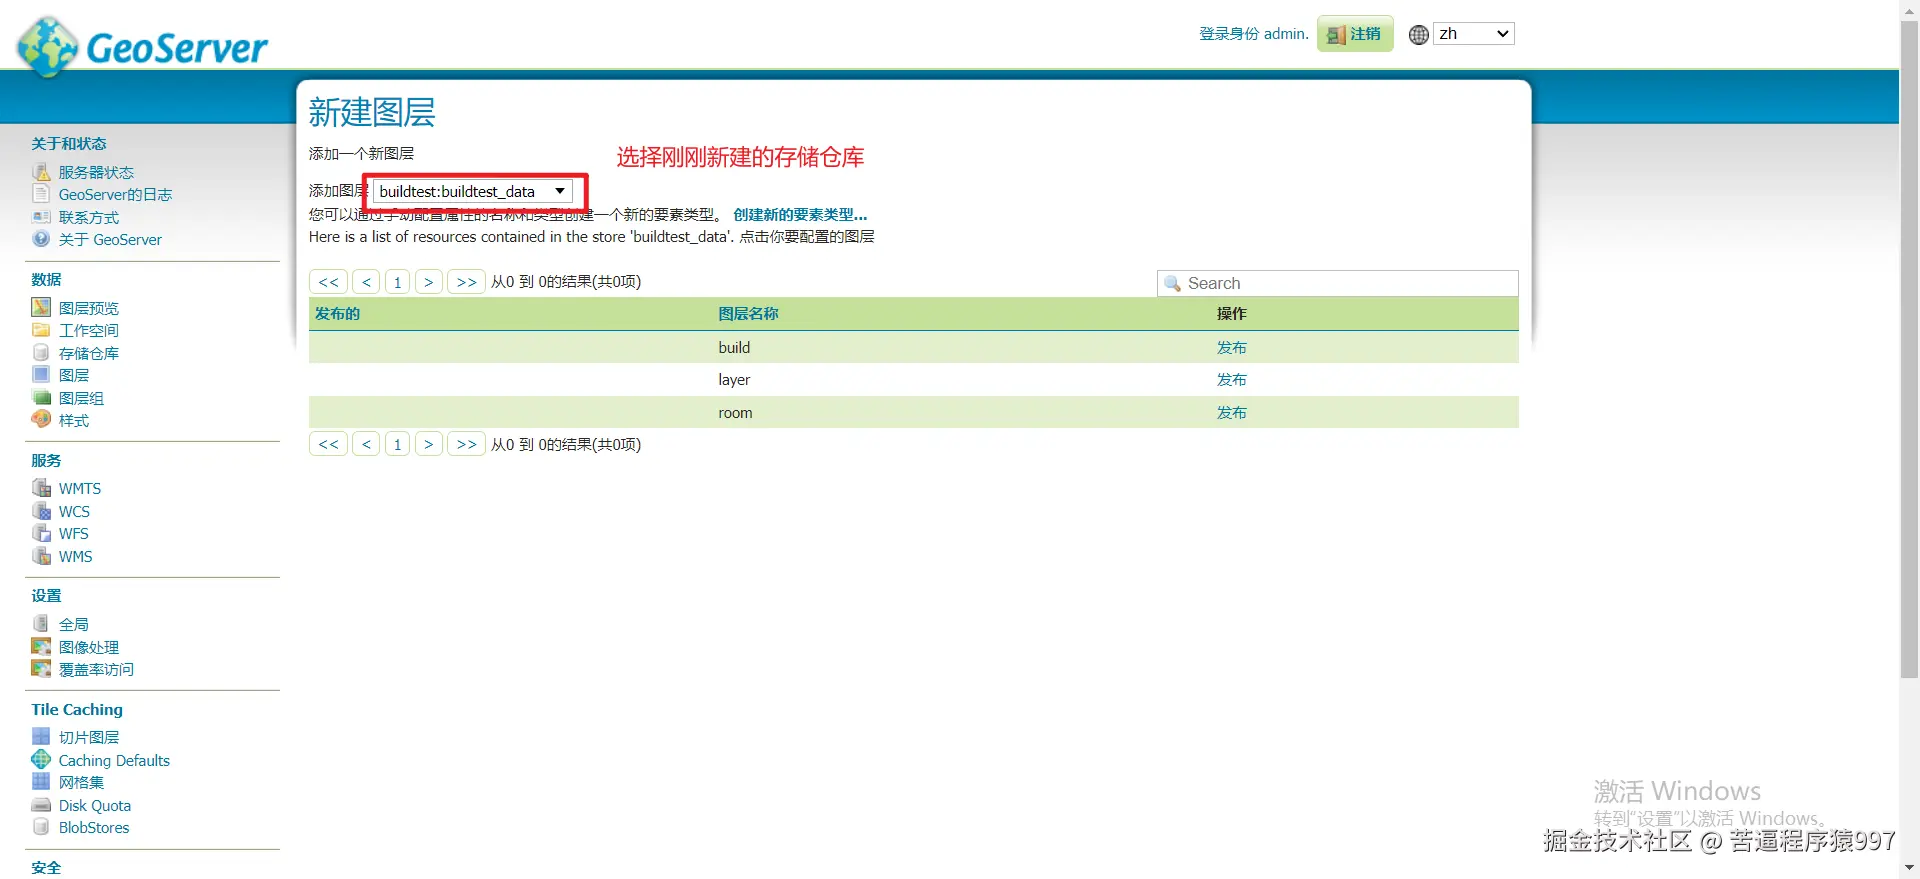
Task: Click bottom pager page 1 button
Action: 398,444
